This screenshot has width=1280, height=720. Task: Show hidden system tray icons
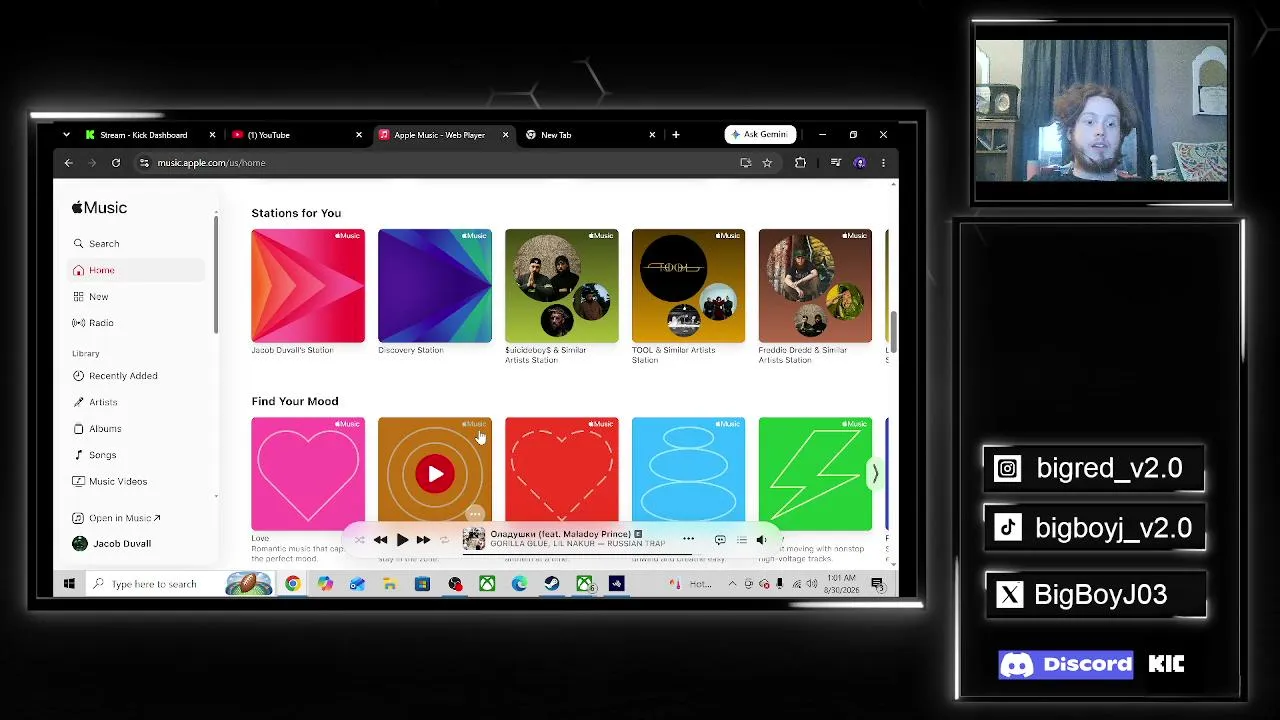coord(732,584)
